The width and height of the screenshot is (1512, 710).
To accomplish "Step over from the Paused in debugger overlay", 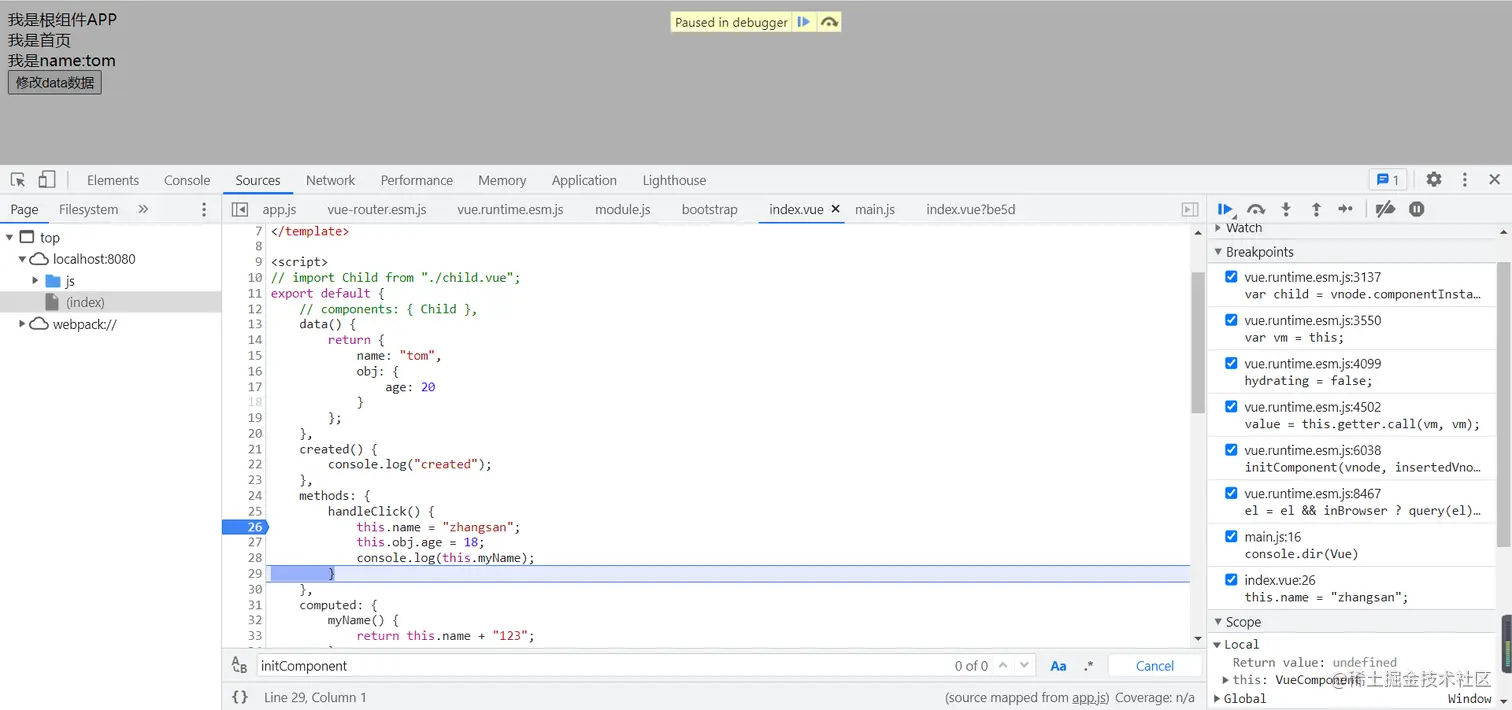I will click(x=829, y=22).
